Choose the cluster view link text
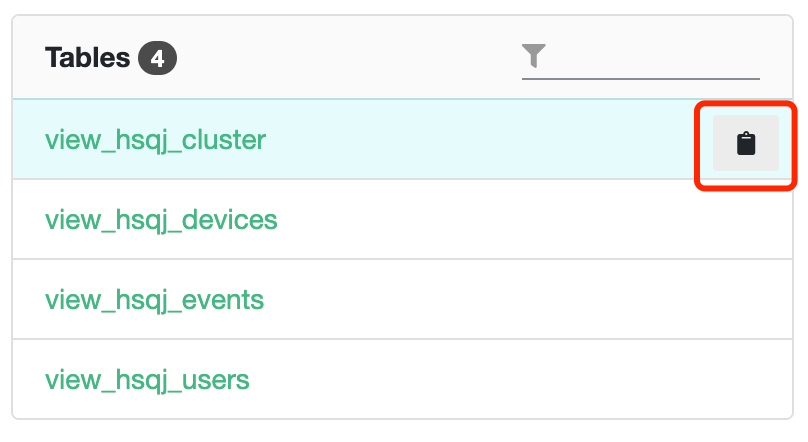 (155, 139)
